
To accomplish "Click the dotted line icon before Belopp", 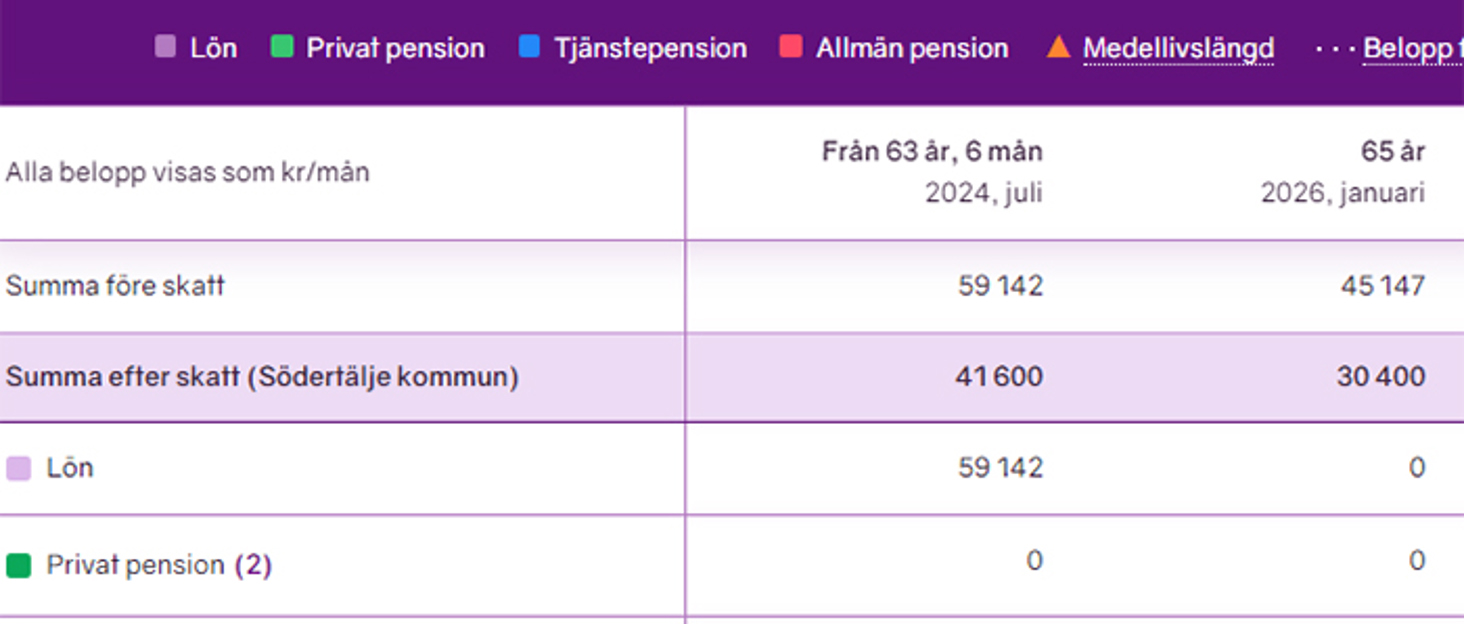I will (1334, 48).
